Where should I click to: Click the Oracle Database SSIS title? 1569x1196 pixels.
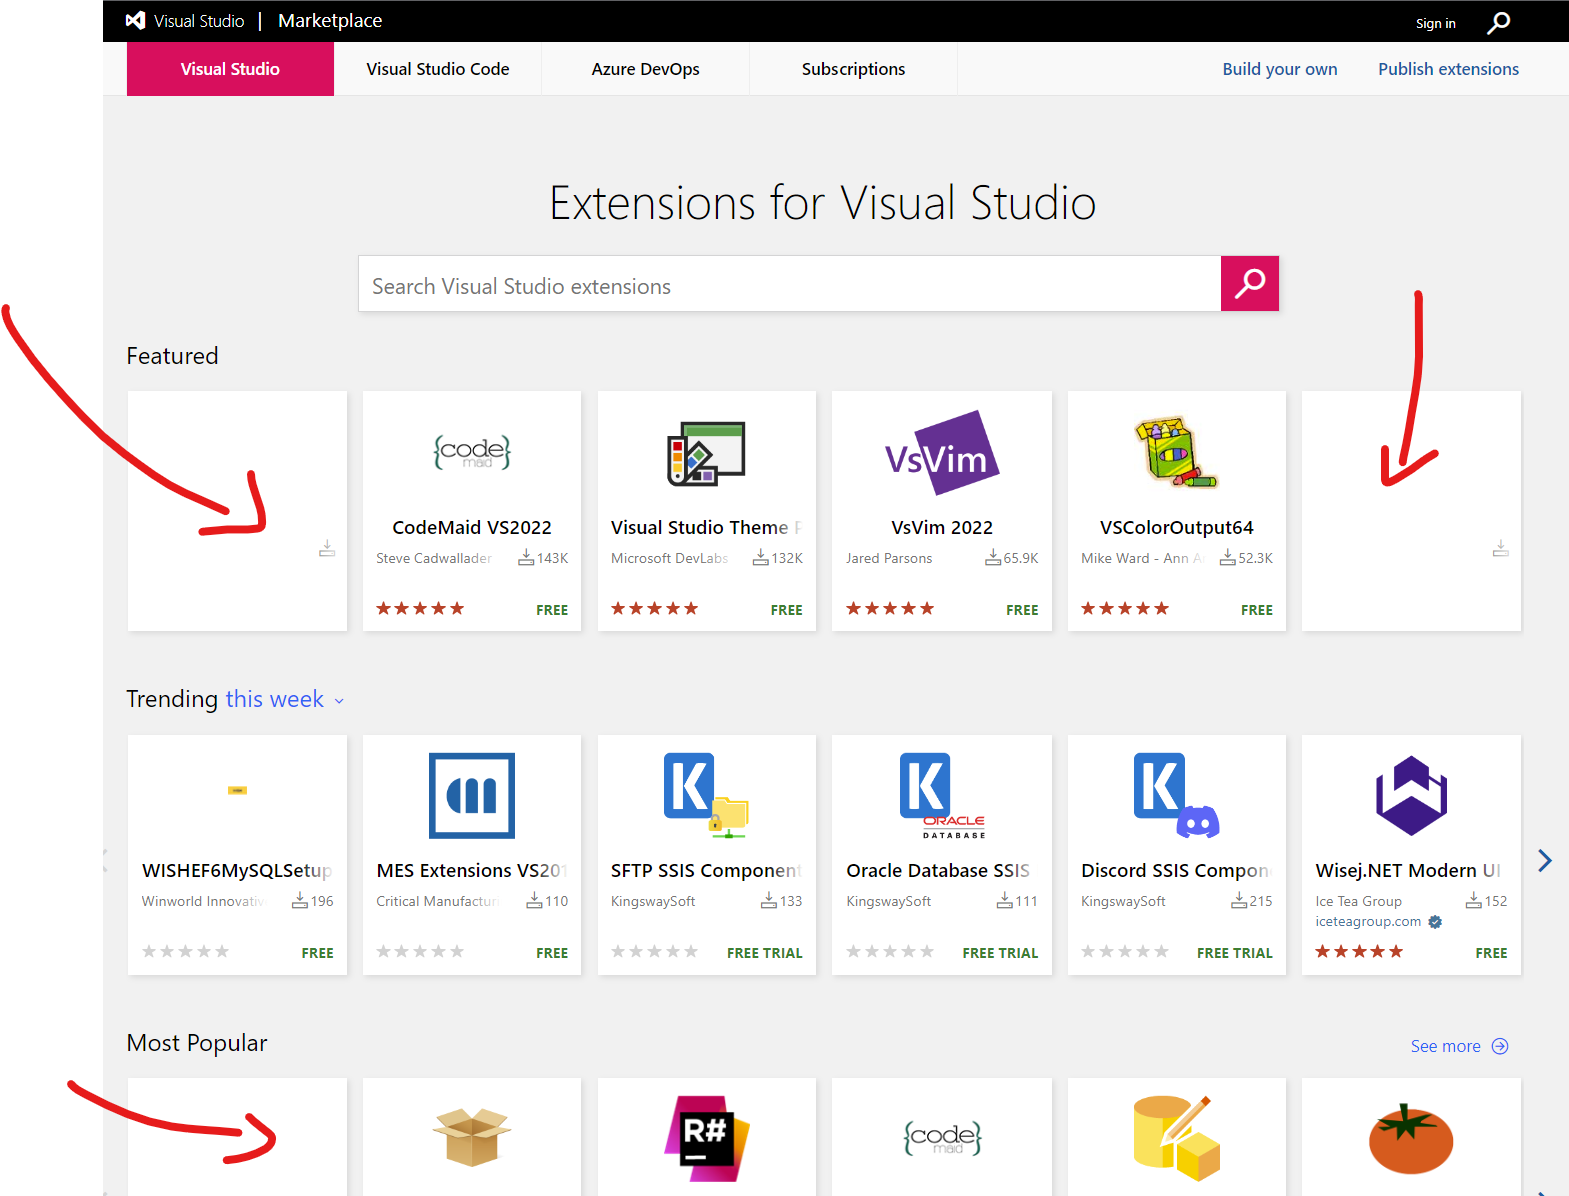pos(938,870)
